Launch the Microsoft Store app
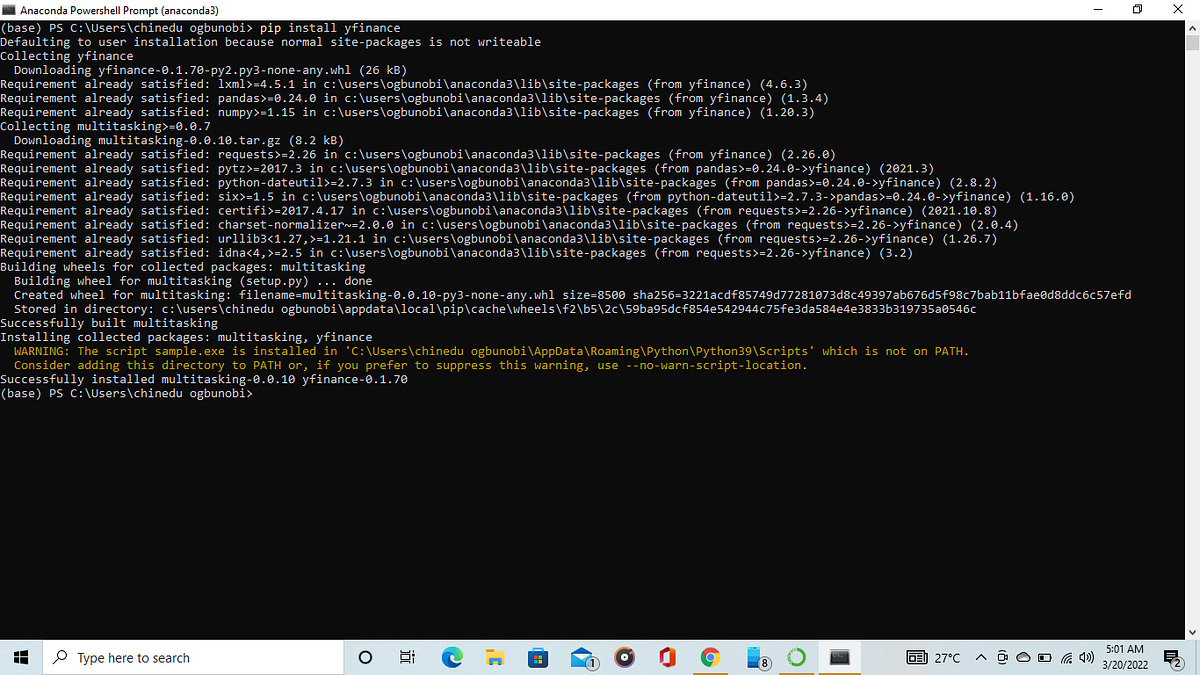1200x675 pixels. (x=538, y=657)
